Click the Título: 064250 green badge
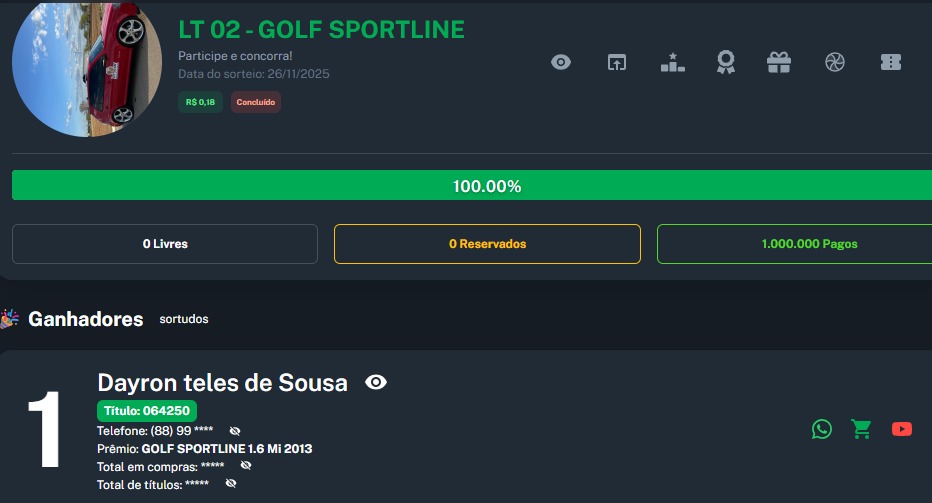The height and width of the screenshot is (503, 932). pos(147,411)
